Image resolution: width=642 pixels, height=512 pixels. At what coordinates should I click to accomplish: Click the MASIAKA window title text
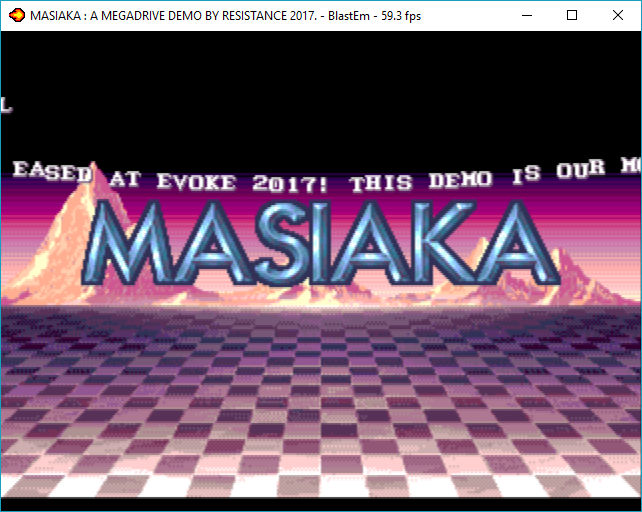[226, 16]
